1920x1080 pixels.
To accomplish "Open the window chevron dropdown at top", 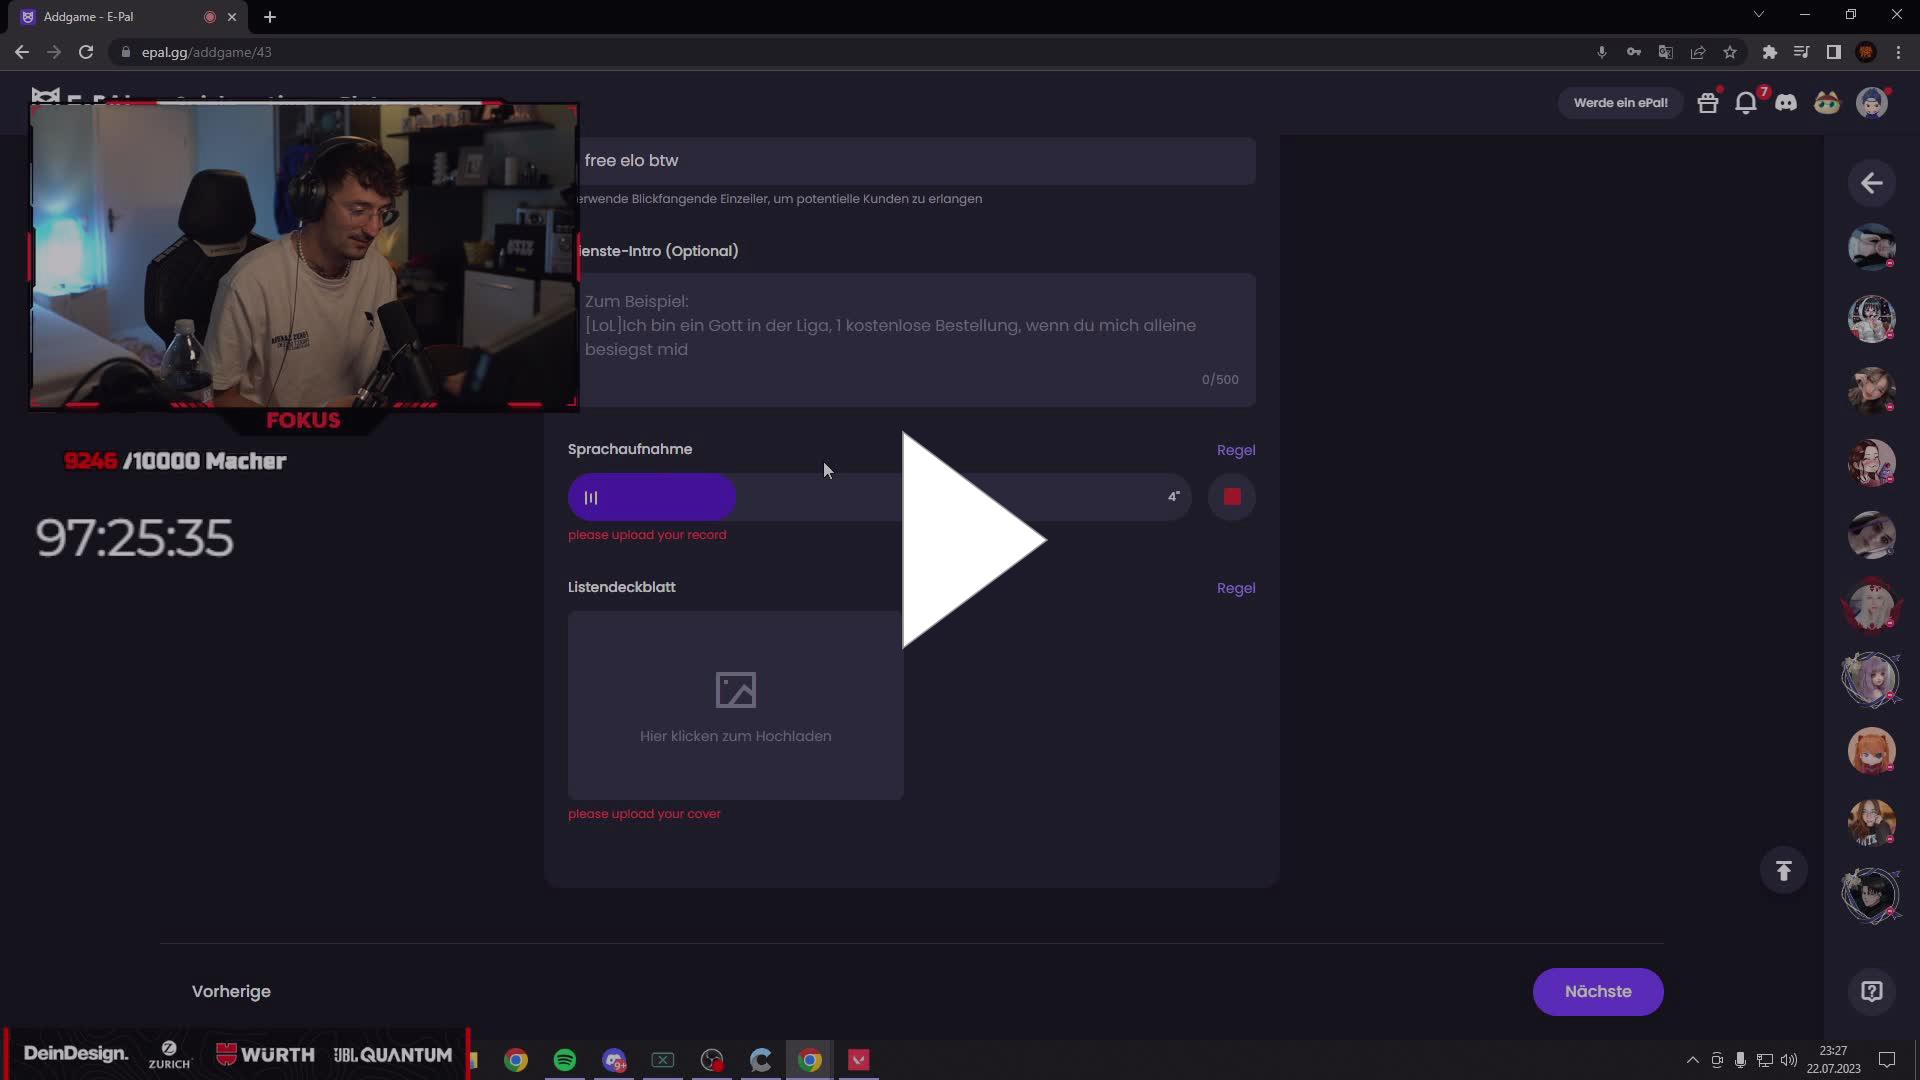I will tap(1759, 14).
